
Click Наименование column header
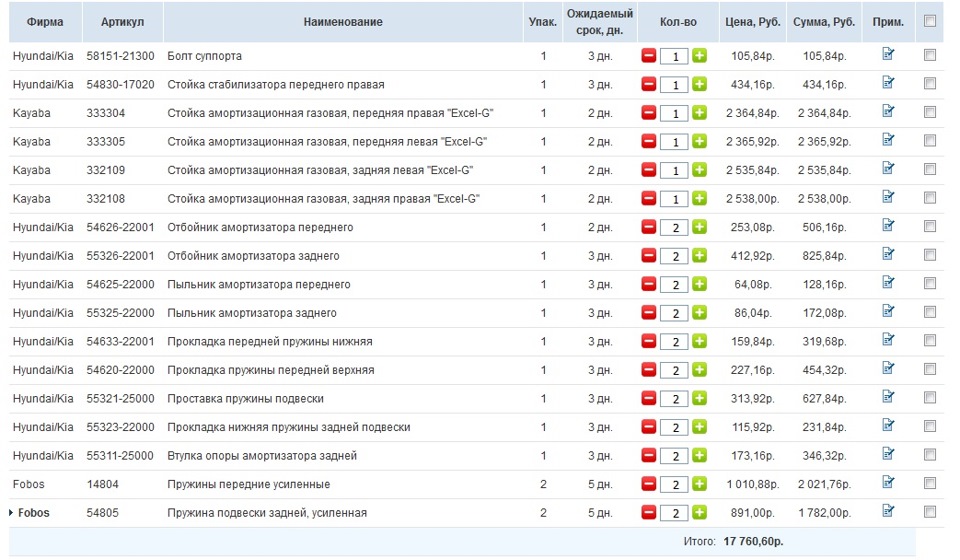point(343,21)
